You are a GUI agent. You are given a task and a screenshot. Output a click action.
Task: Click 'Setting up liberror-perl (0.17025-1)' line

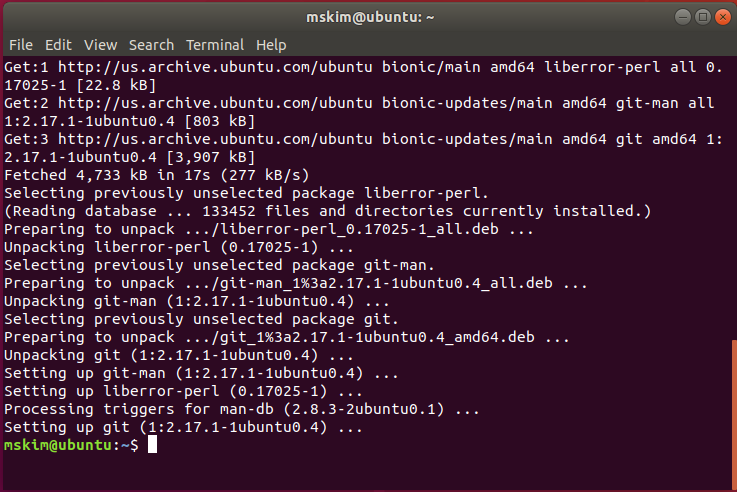[183, 391]
